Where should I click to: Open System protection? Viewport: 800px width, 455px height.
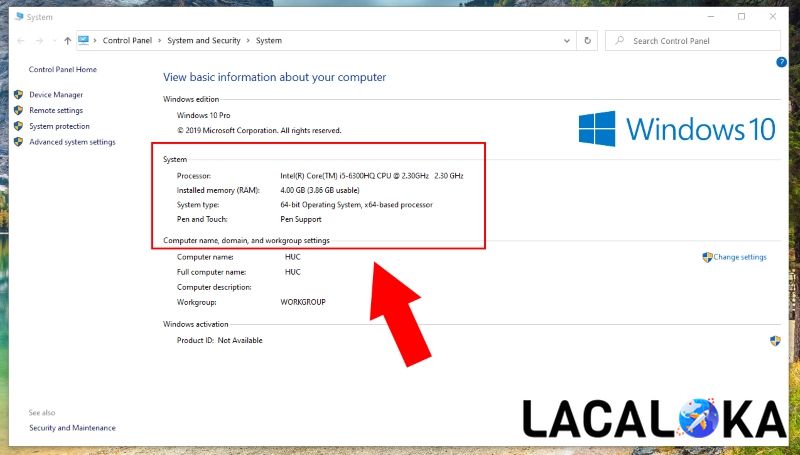[x=59, y=126]
